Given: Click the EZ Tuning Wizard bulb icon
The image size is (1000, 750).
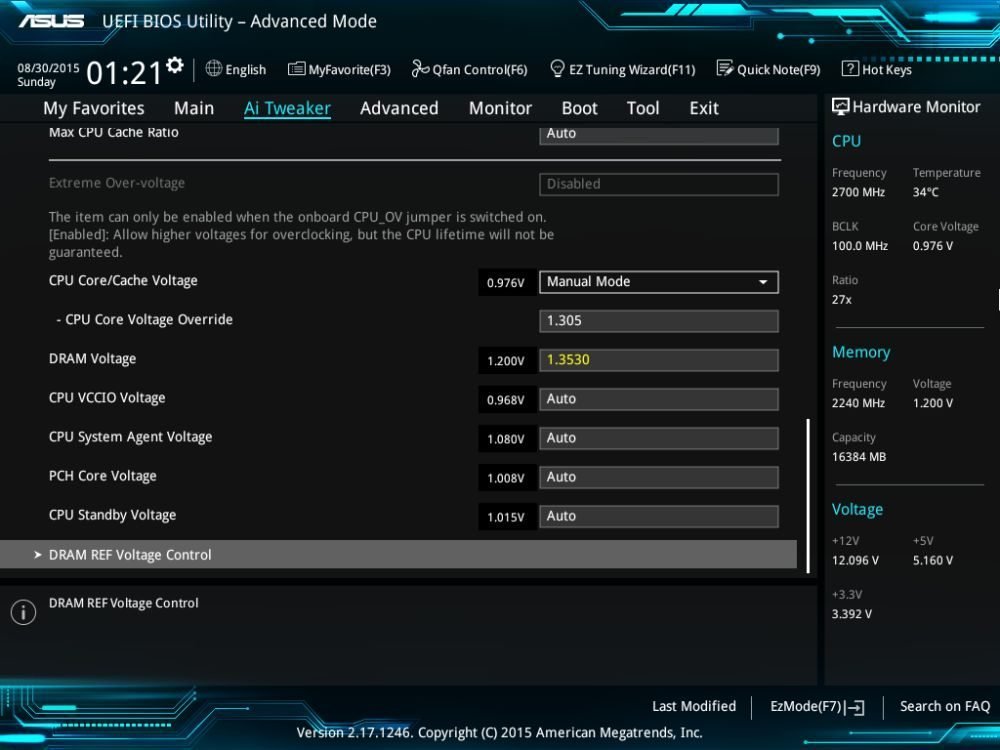Looking at the screenshot, I should point(557,68).
